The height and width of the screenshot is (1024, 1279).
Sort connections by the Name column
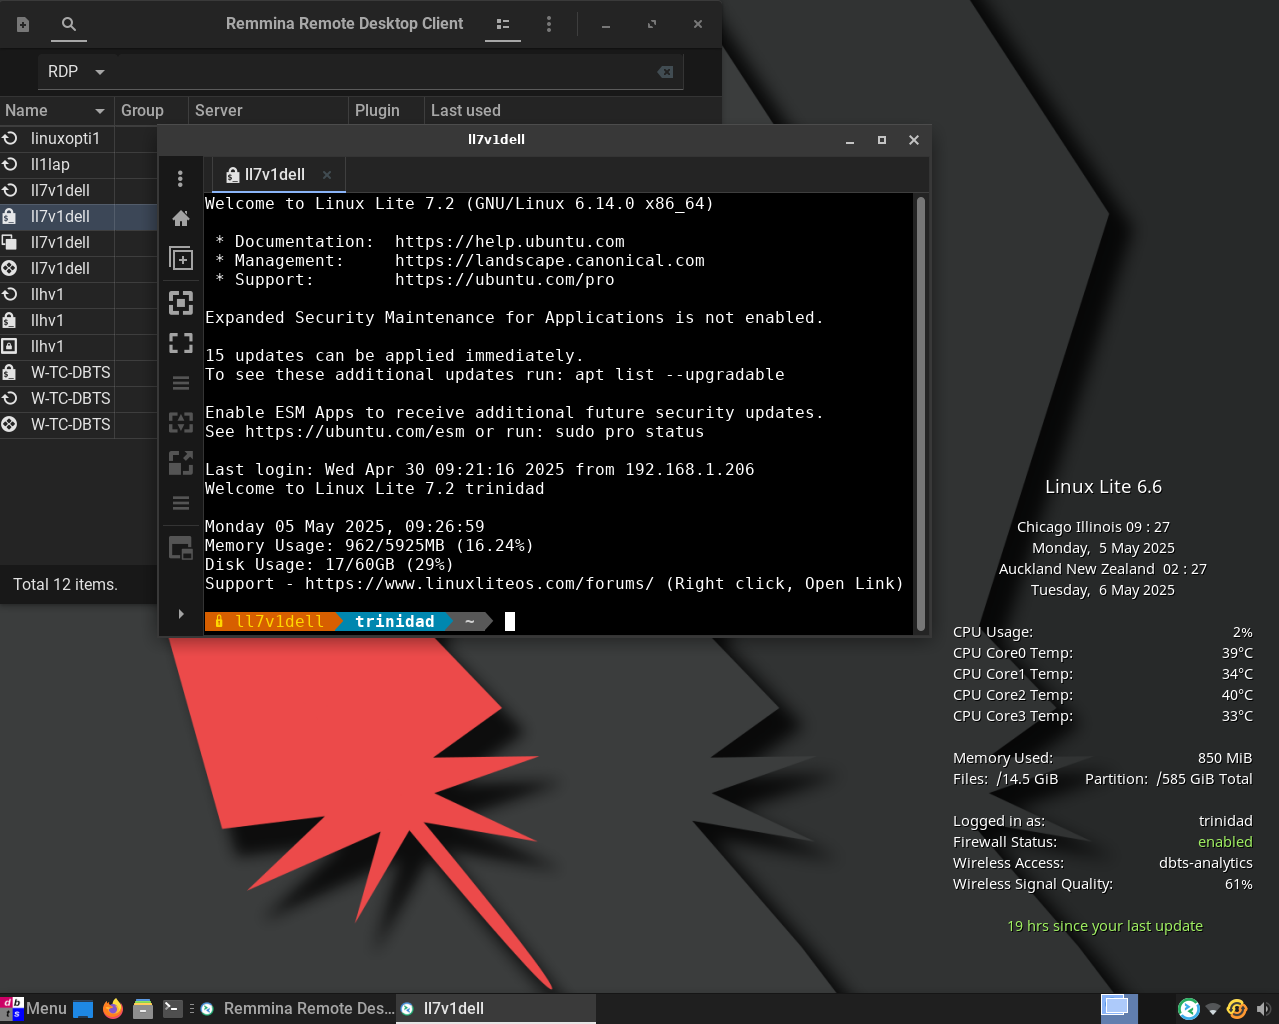[x=55, y=110]
